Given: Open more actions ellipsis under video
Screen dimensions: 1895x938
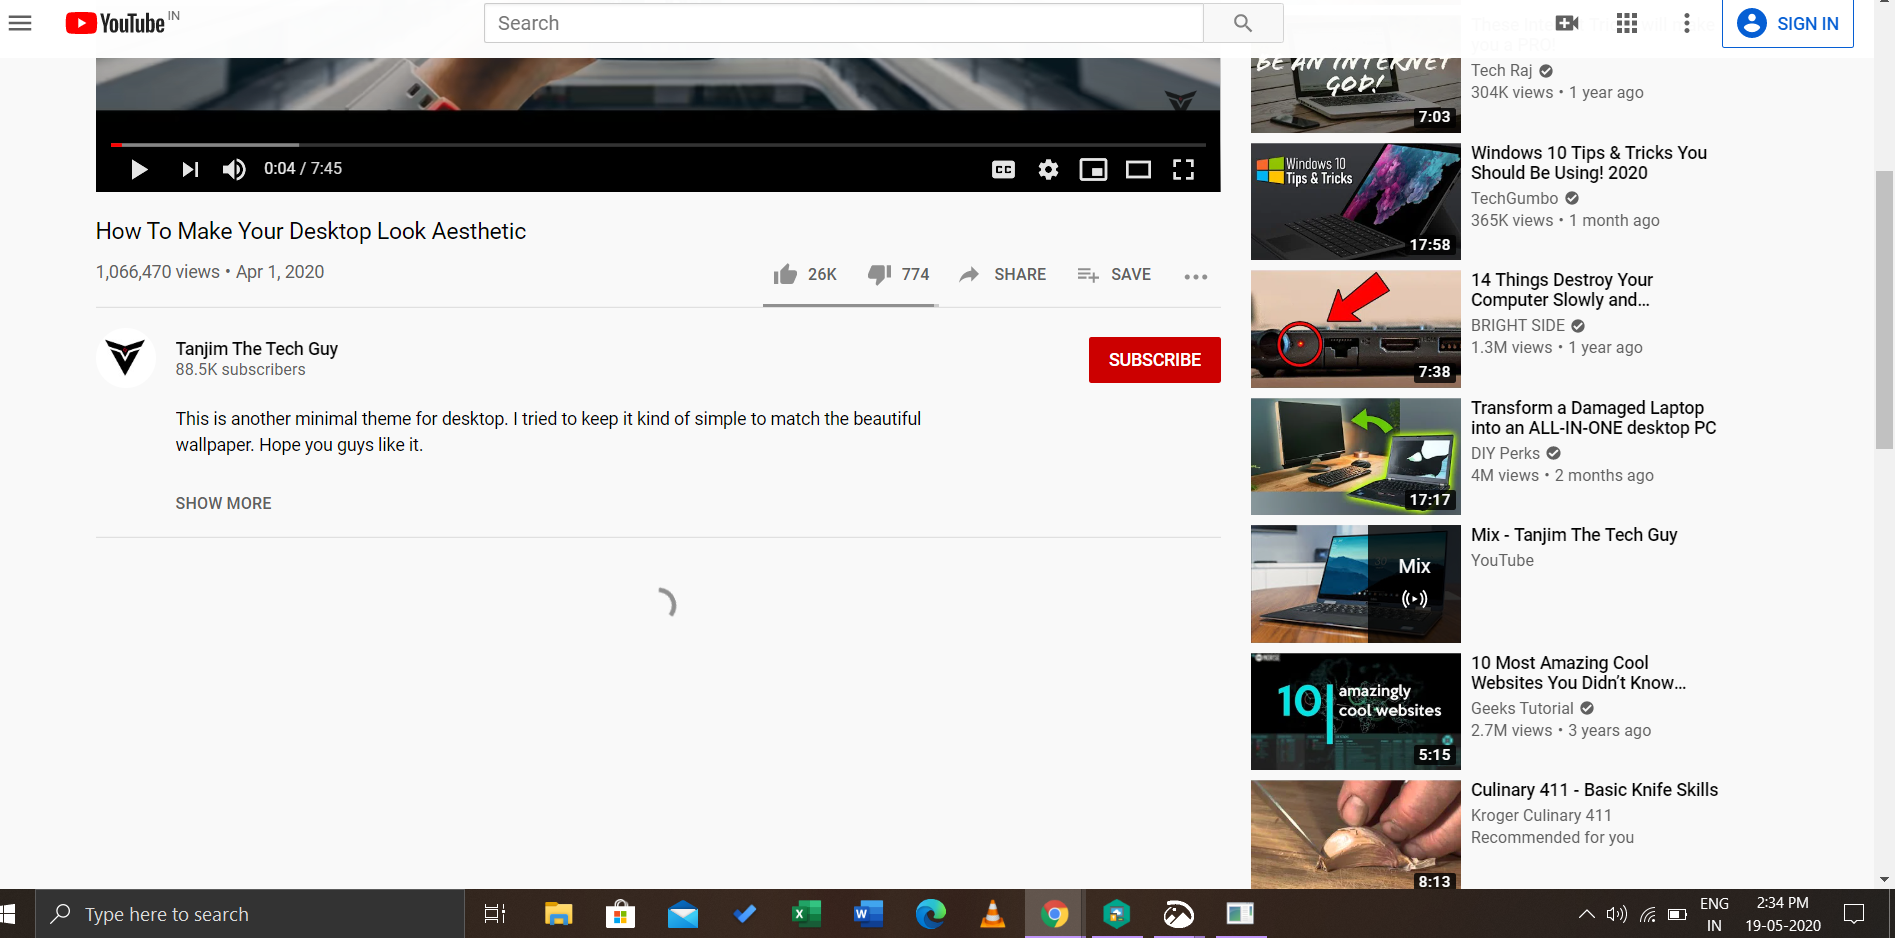Looking at the screenshot, I should tap(1196, 276).
